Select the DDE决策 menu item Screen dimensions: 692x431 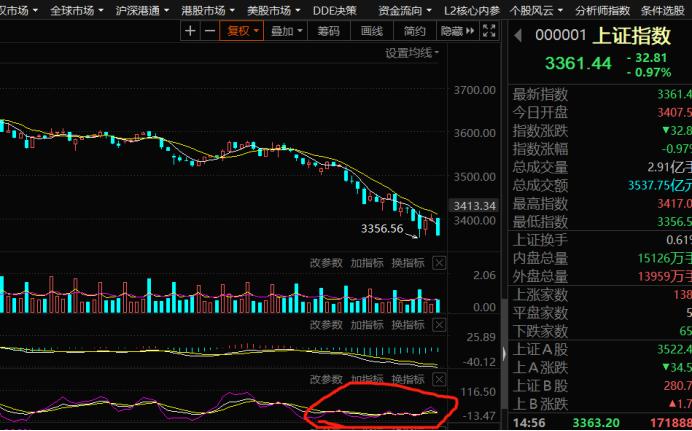(333, 9)
